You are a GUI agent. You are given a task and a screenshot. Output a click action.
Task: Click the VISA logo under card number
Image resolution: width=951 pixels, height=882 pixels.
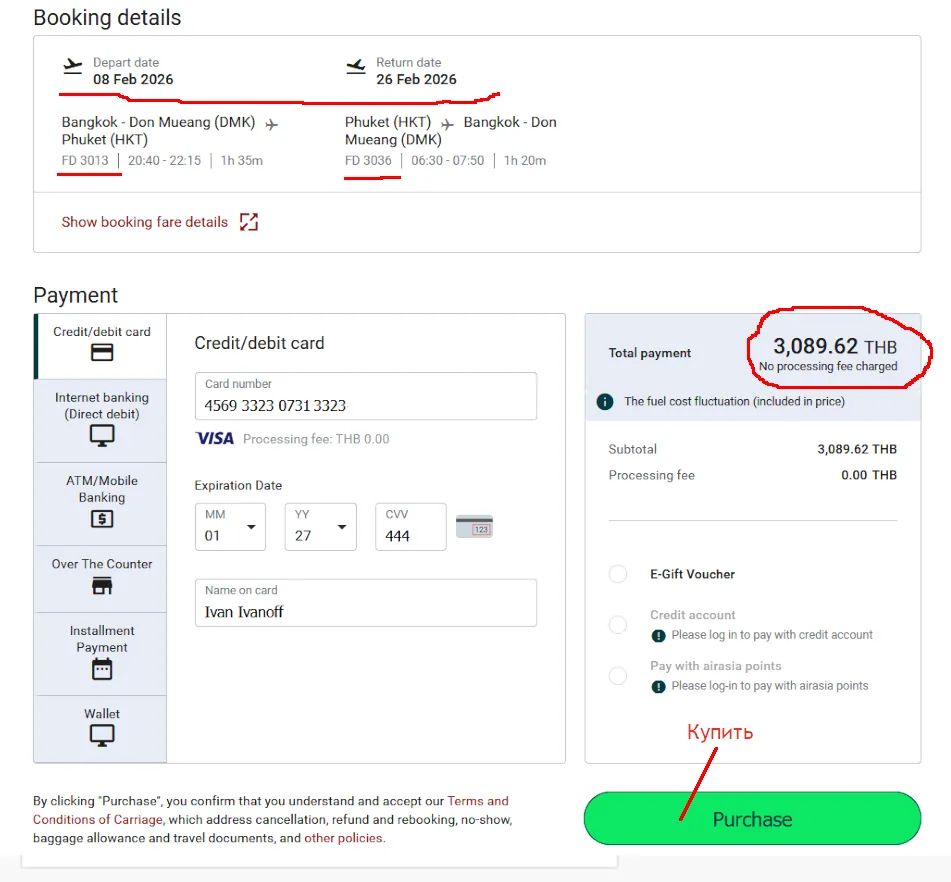point(215,438)
